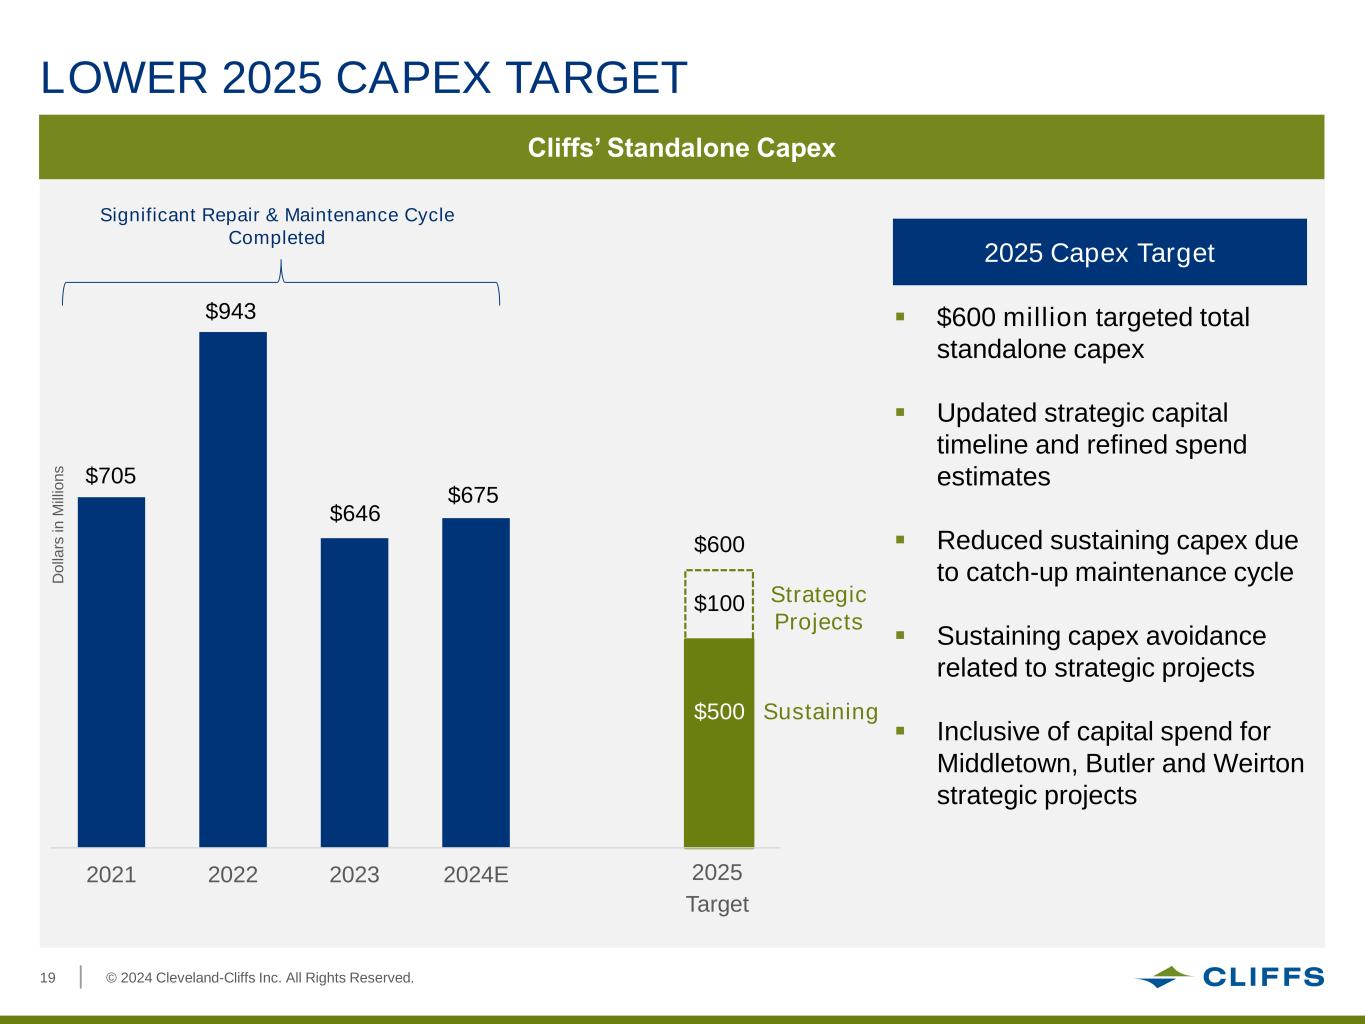Click the "Middletown, Butler and Weirton" bullet
Screen dimensions: 1365x1024
click(1120, 764)
